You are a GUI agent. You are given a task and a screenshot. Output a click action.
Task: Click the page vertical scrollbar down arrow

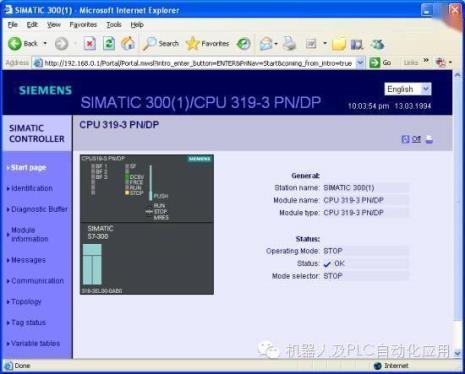[457, 353]
